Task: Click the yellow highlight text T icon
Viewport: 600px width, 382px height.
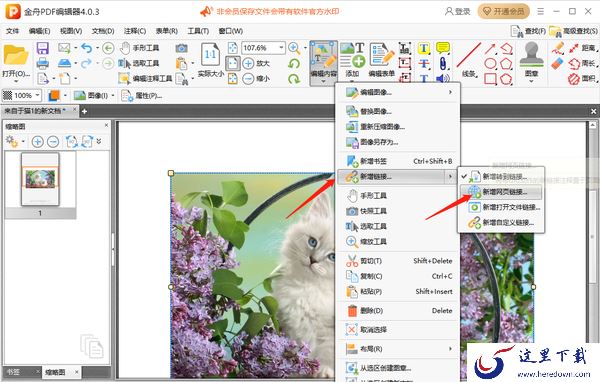Action: (424, 48)
